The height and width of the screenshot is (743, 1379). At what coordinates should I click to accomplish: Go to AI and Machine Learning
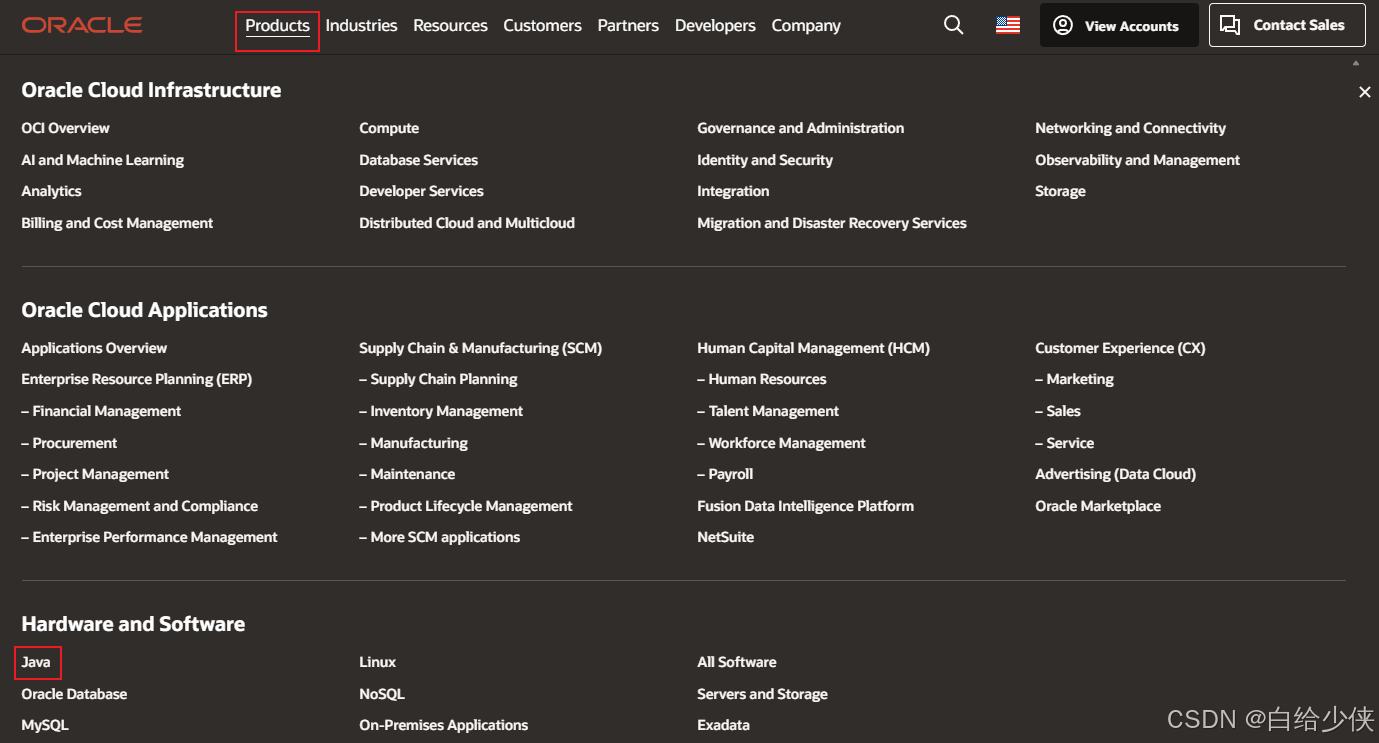tap(102, 160)
